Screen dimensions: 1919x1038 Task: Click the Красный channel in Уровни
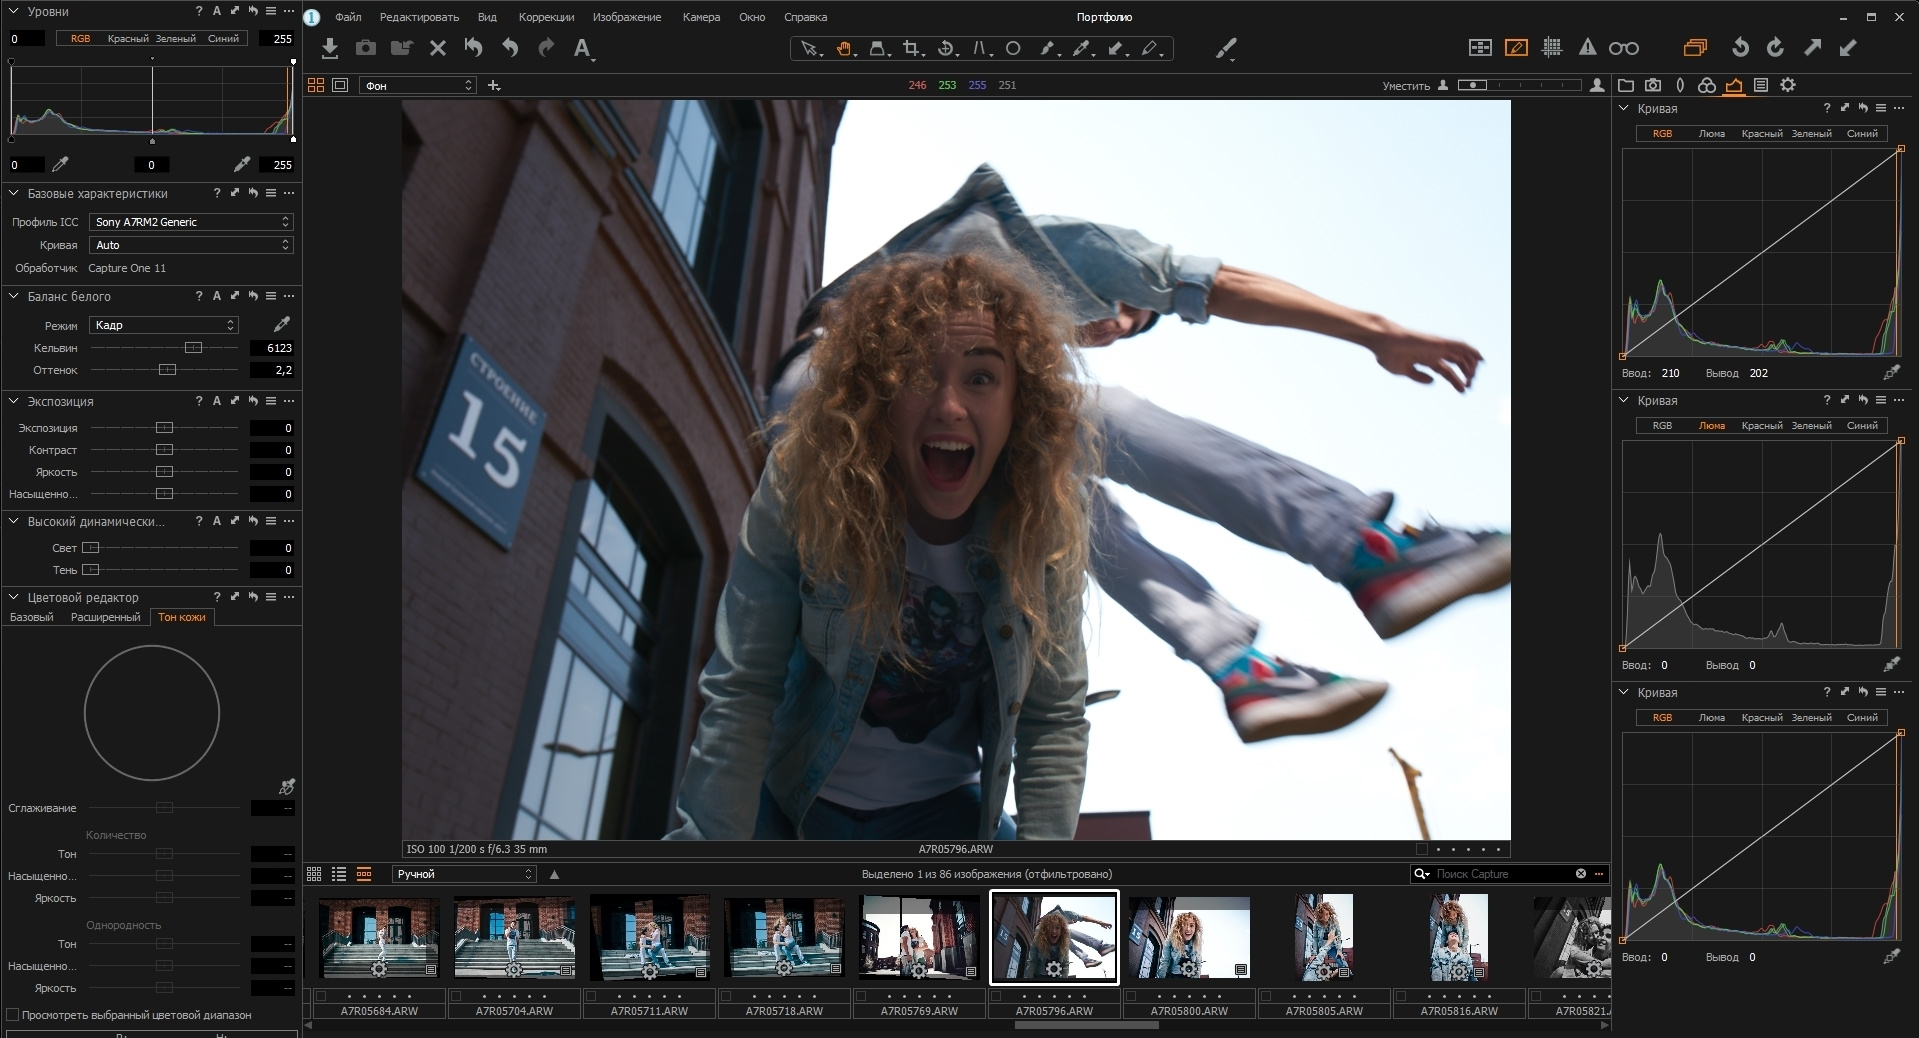(128, 39)
